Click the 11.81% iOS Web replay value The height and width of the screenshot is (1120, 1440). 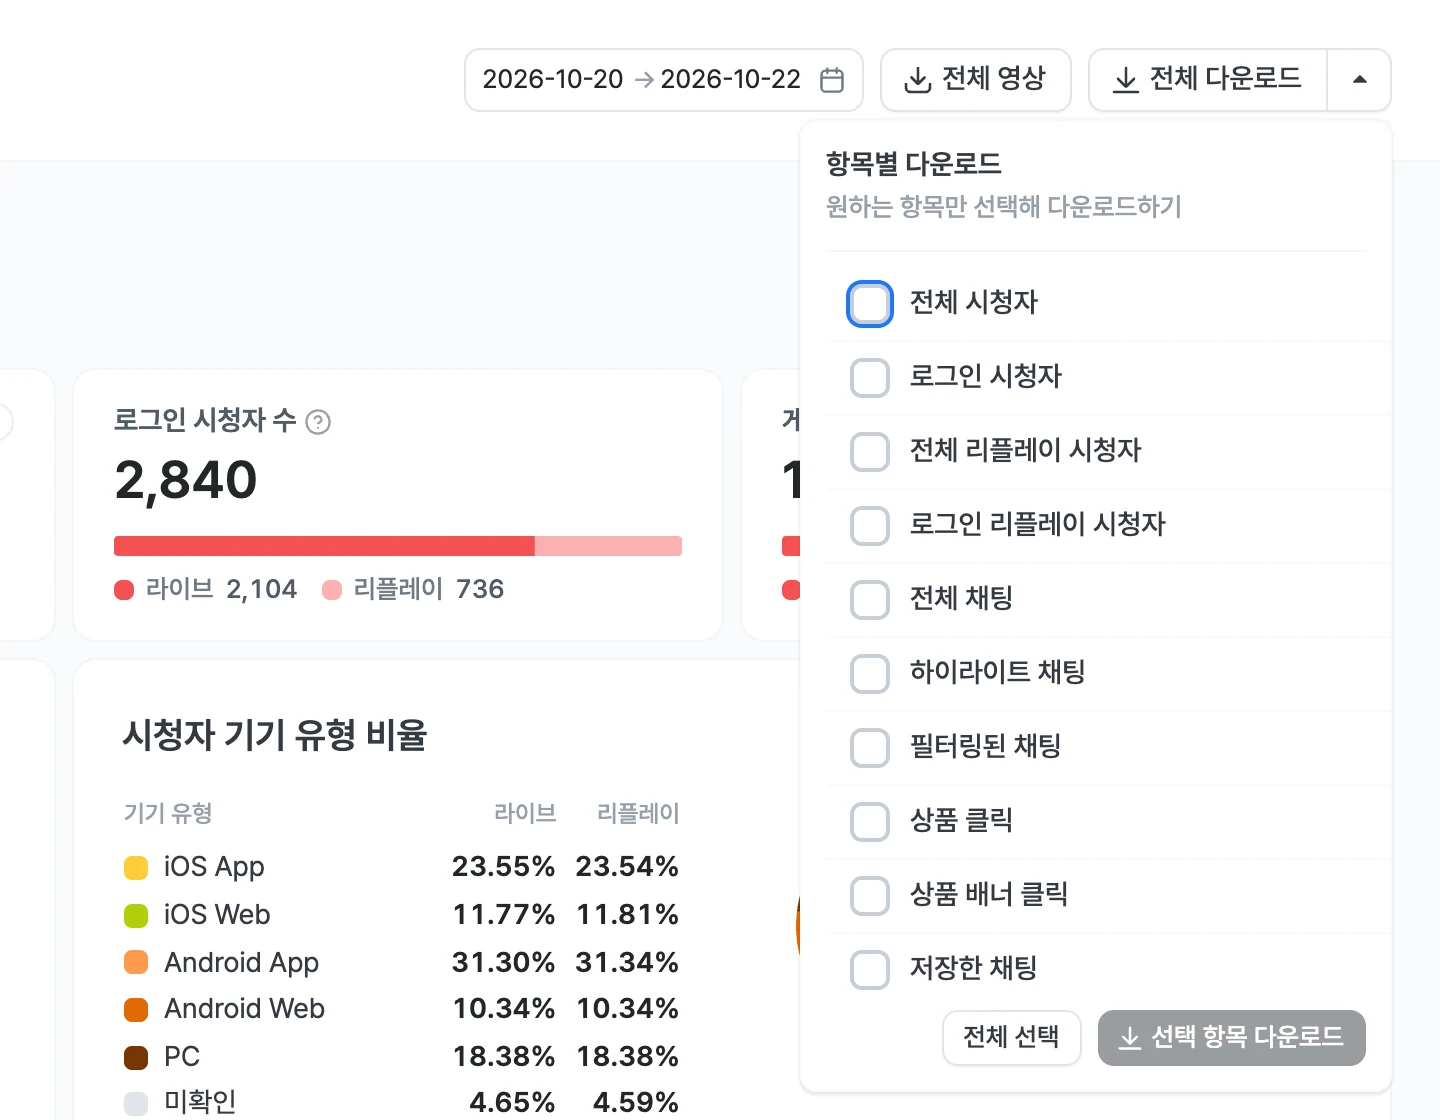(x=628, y=915)
